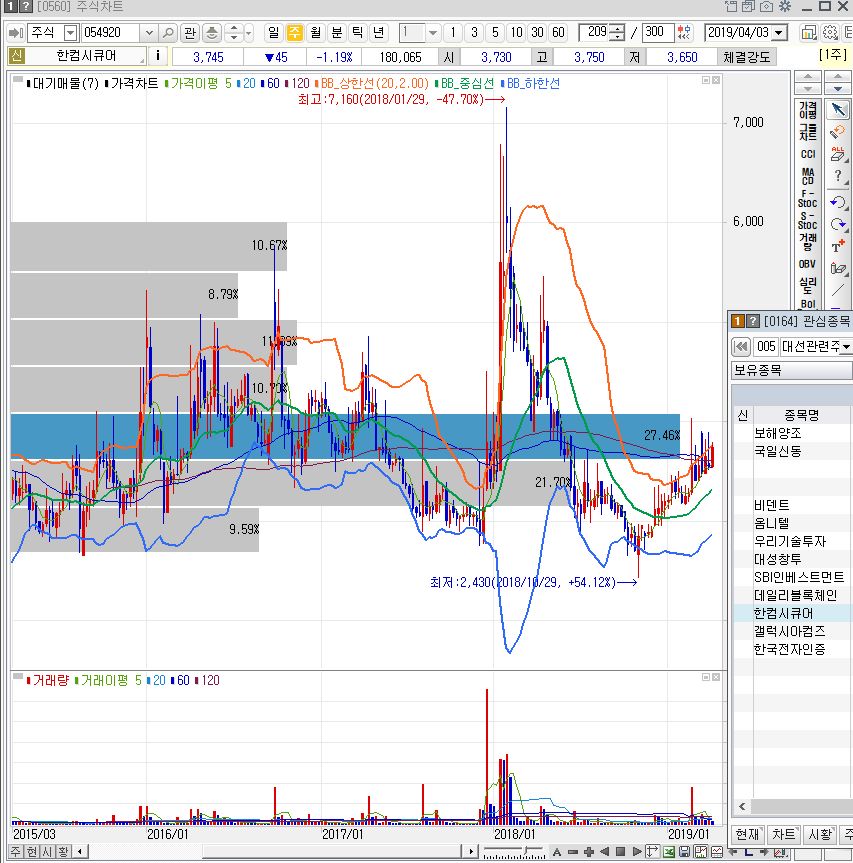Open the 시황 tab in watchlist panel
853x863 pixels.
819,834
